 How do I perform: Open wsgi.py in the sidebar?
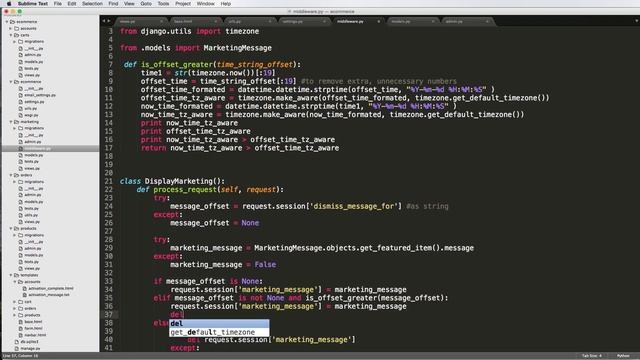(31, 115)
